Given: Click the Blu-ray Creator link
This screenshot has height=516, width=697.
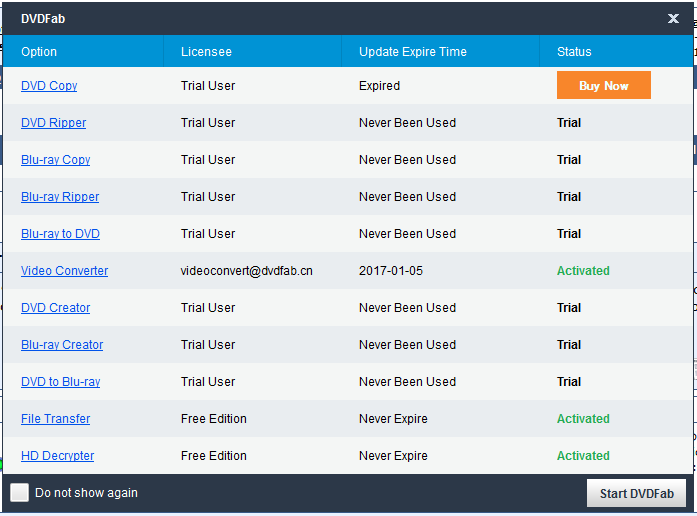Looking at the screenshot, I should [x=61, y=345].
